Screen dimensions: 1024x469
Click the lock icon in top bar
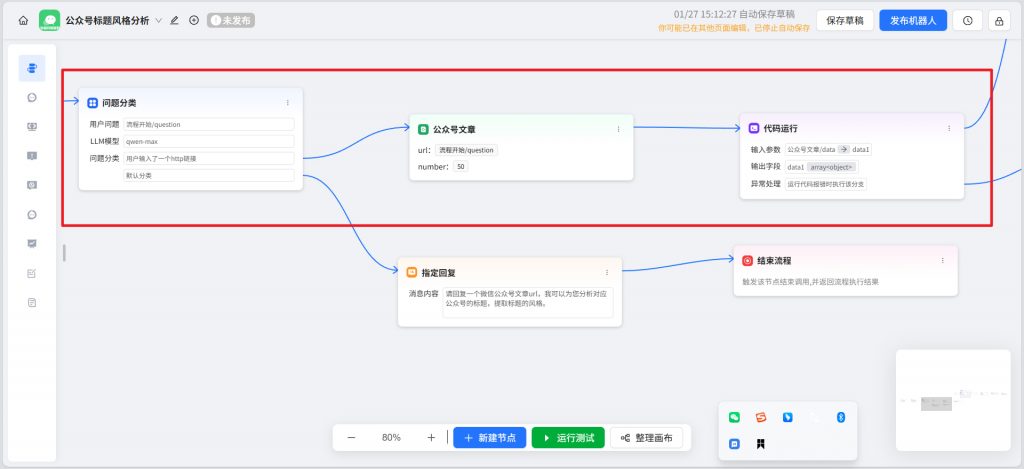(x=999, y=20)
